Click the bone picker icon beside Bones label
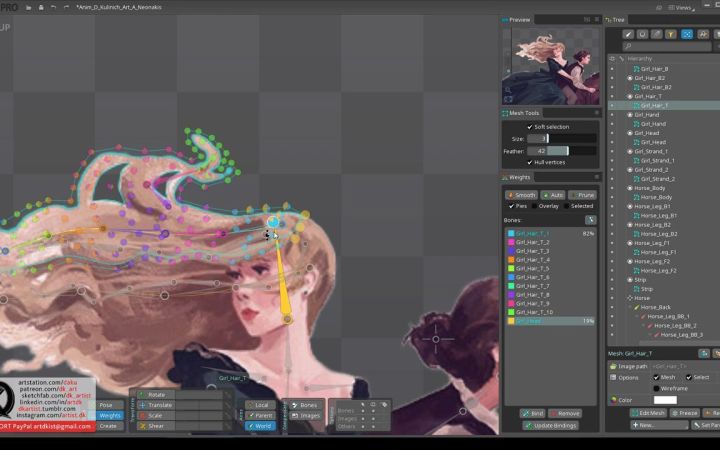 tap(591, 220)
